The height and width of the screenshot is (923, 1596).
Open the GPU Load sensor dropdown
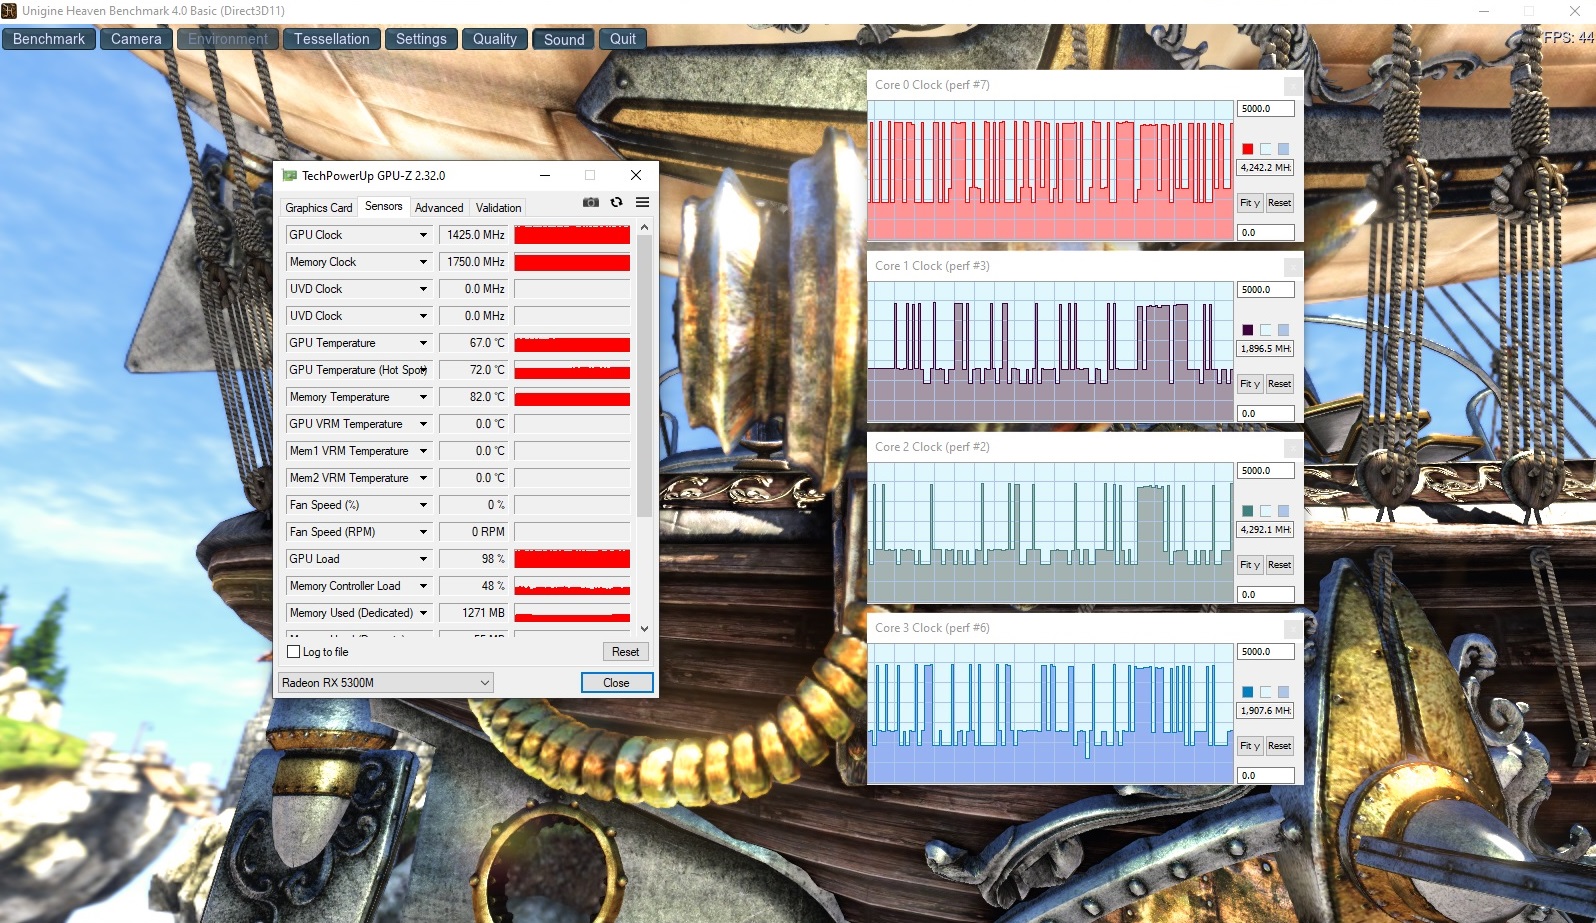pos(423,559)
